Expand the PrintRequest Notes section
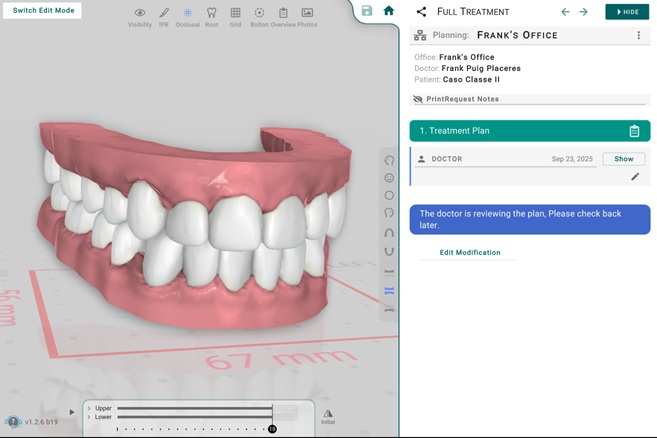 pos(530,99)
